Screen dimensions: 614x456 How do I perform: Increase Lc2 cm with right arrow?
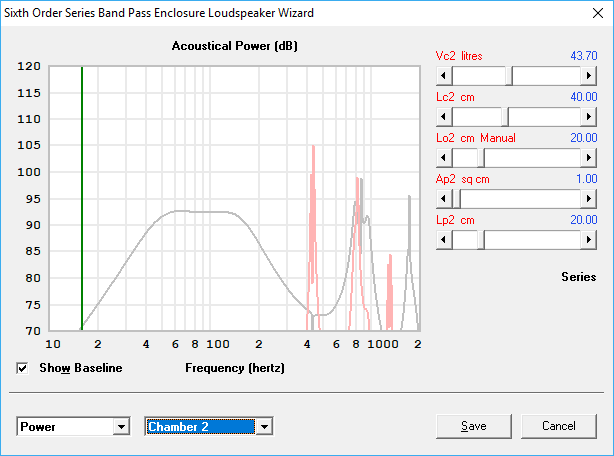(x=589, y=117)
